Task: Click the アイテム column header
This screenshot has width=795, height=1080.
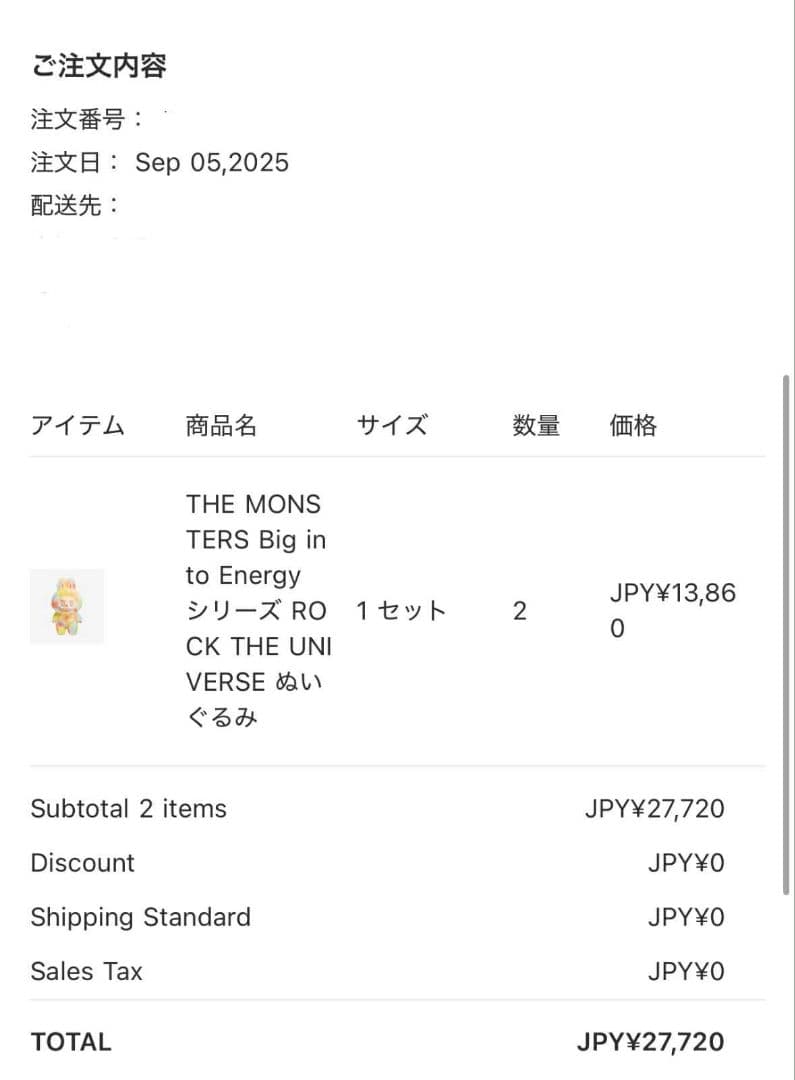Action: 78,425
